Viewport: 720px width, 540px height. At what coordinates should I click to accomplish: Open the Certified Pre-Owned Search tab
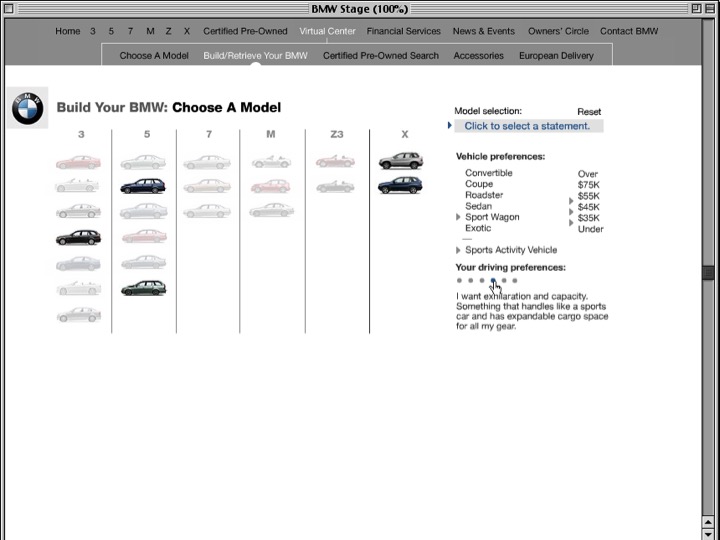[x=380, y=56]
